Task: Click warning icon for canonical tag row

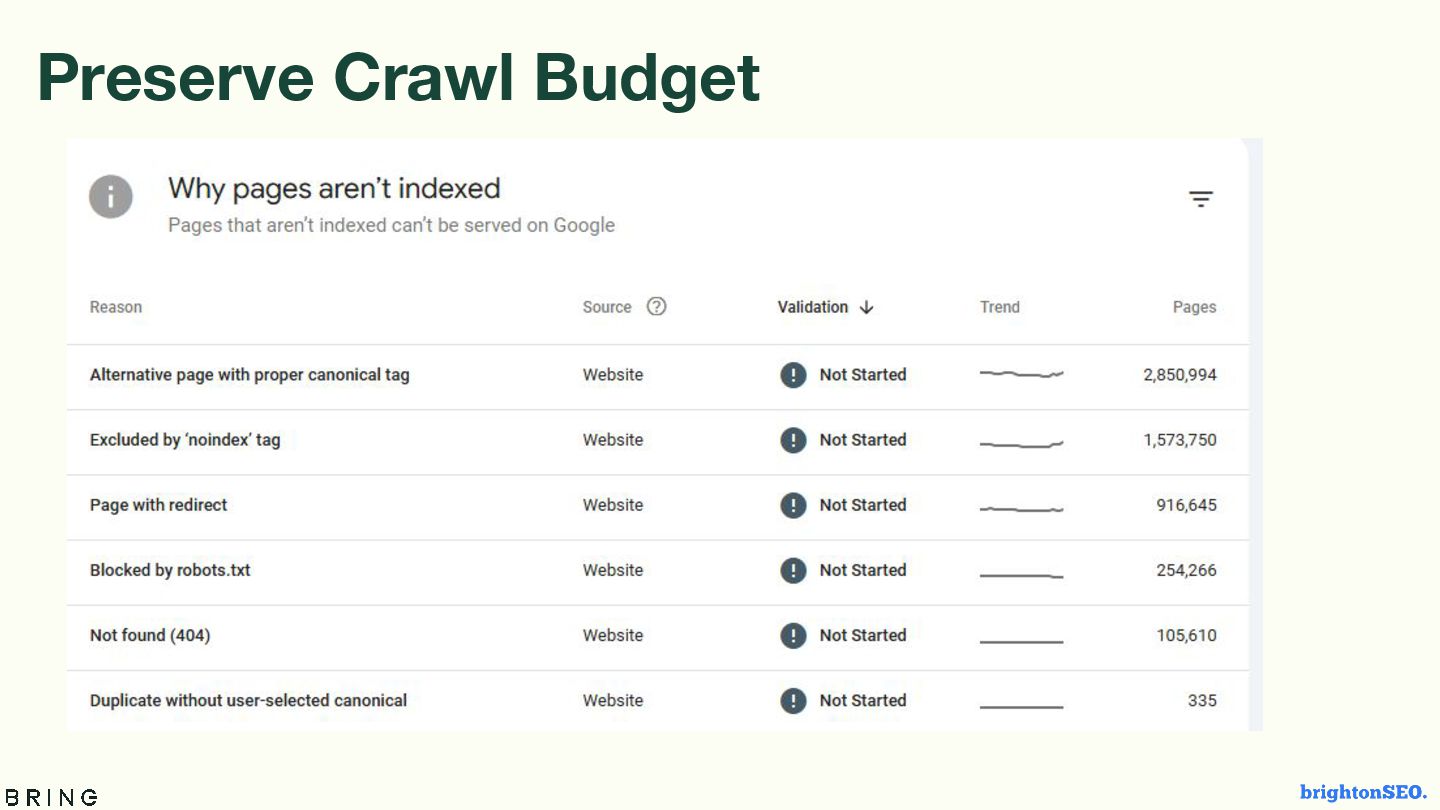Action: [x=793, y=375]
